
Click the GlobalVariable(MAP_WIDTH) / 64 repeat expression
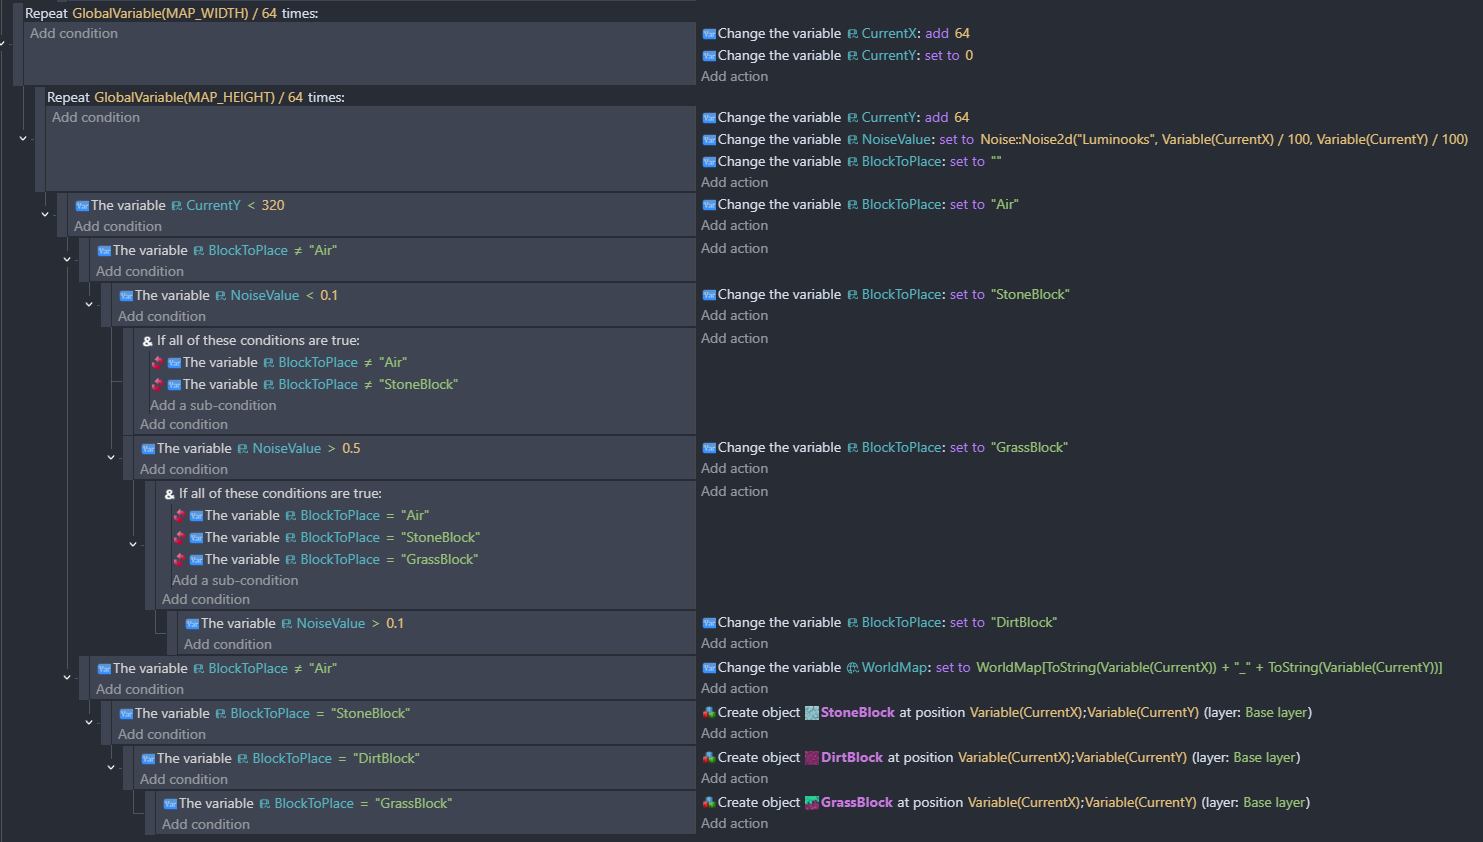pyautogui.click(x=174, y=14)
